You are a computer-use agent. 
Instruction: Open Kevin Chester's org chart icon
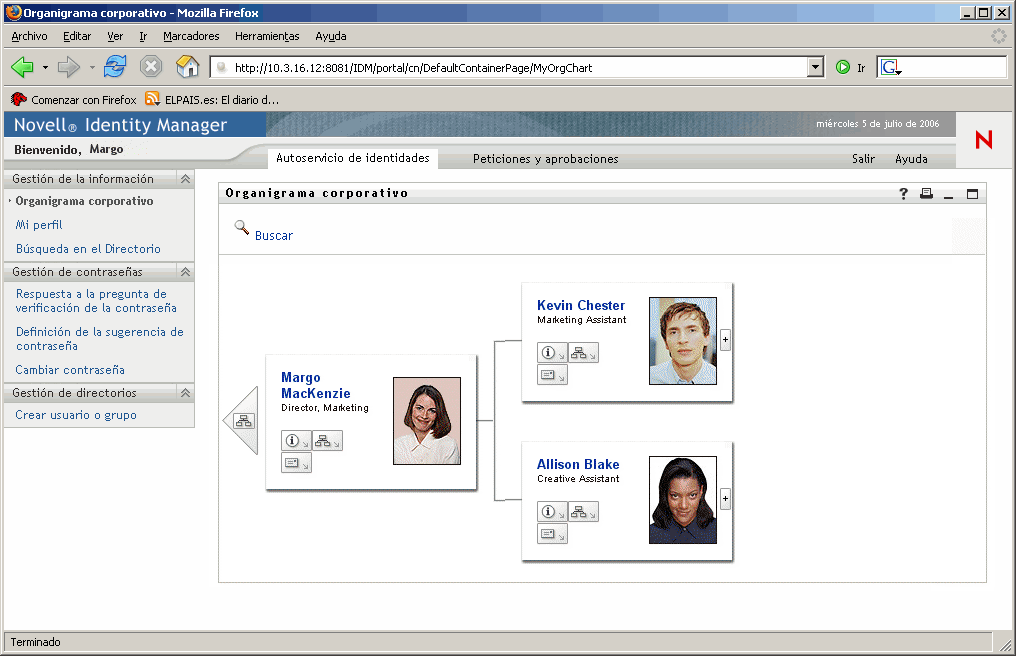pyautogui.click(x=583, y=353)
